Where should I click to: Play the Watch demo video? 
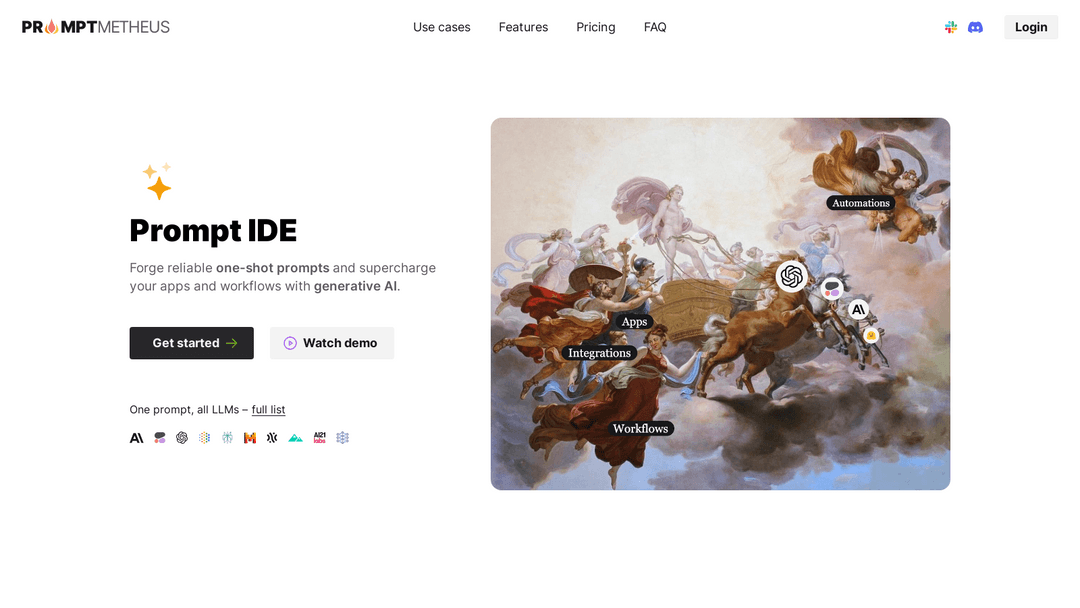tap(332, 343)
